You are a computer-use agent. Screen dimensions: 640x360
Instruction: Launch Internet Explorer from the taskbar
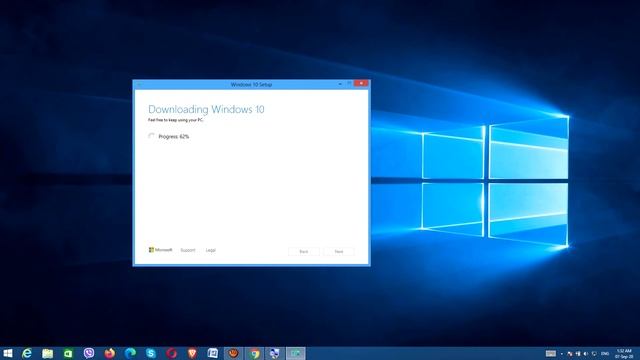[27, 353]
